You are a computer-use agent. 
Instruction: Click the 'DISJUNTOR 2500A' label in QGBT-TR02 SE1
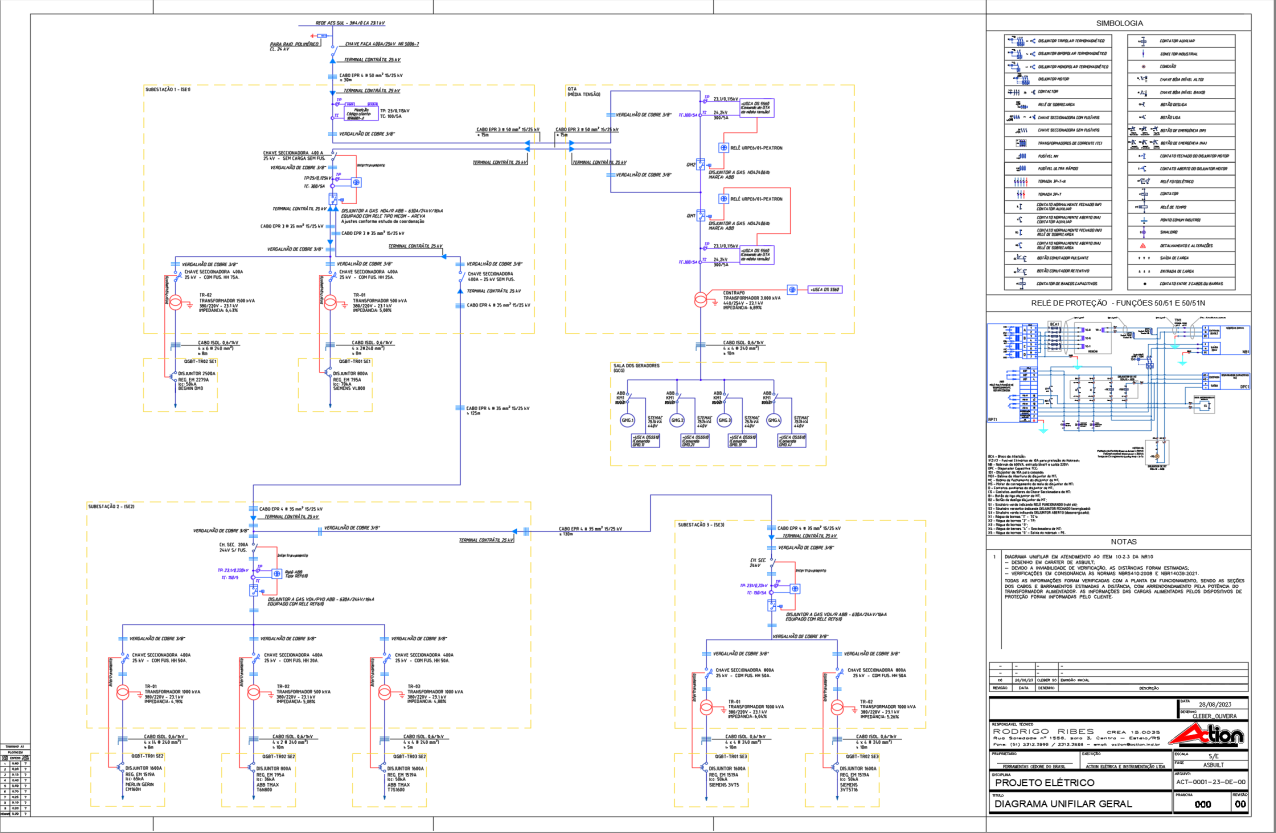coord(195,371)
